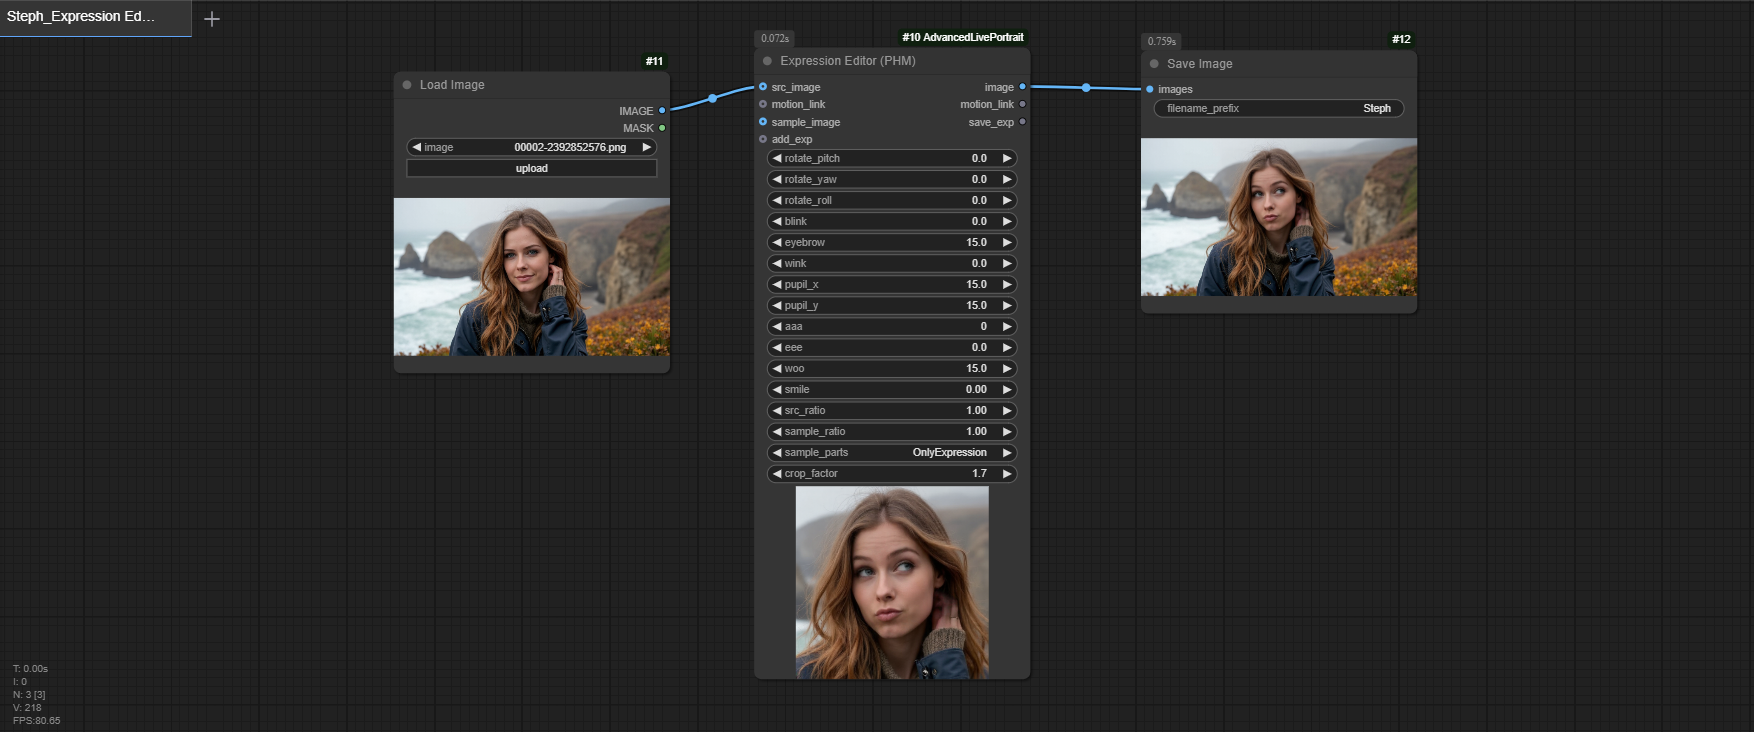Select previous option for sample_parts
Screen dimensions: 1754x732
pyautogui.click(x=777, y=453)
